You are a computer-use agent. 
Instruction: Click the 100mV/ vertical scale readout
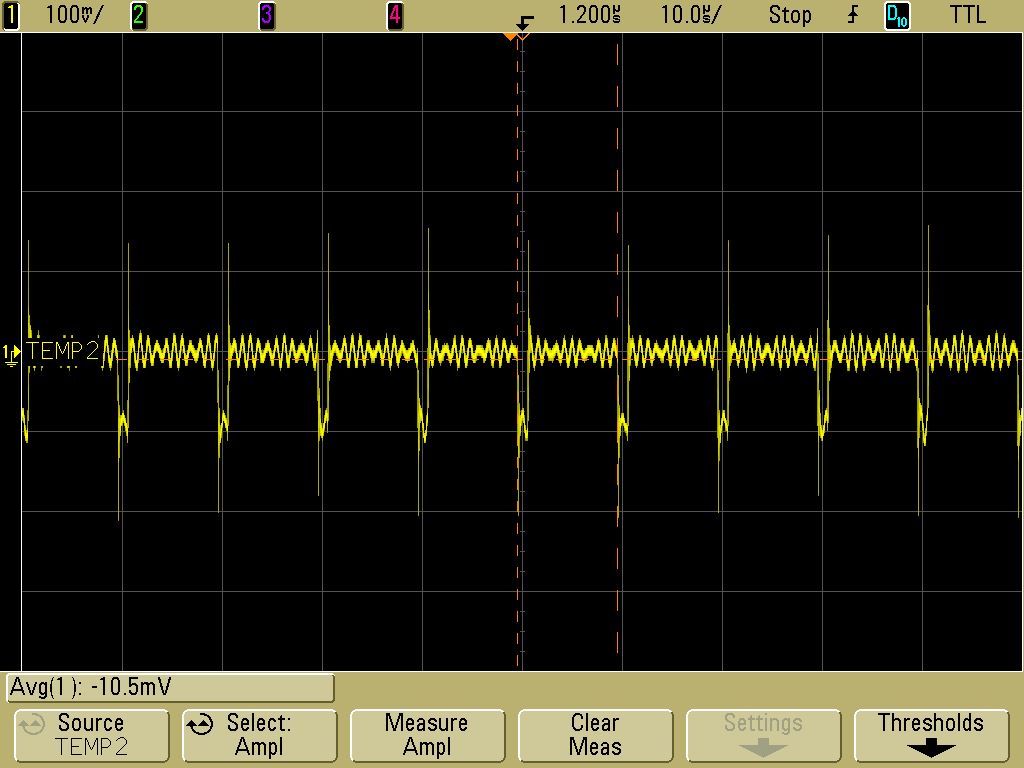coord(73,14)
